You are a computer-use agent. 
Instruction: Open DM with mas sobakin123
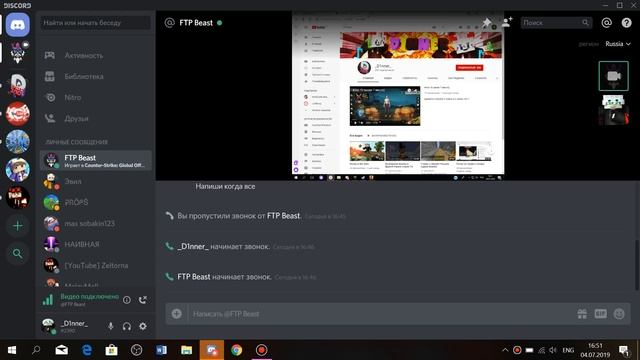[96, 223]
